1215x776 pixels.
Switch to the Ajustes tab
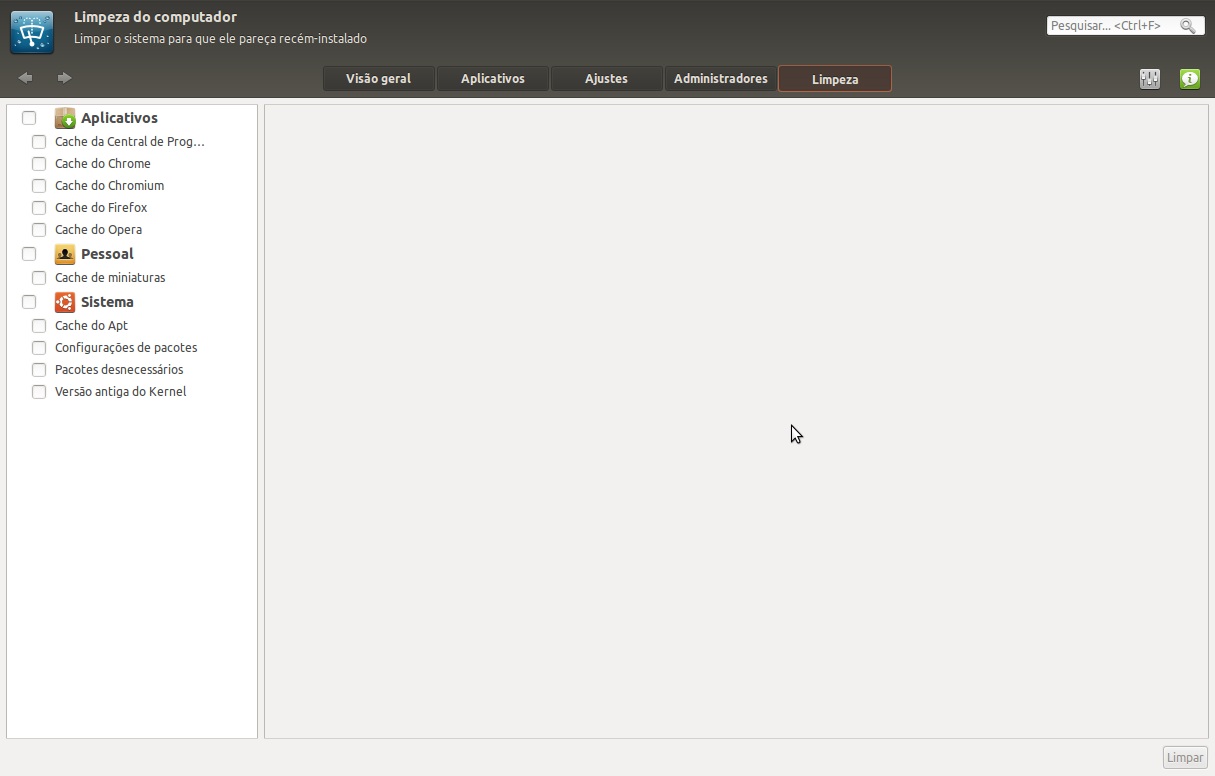(x=607, y=79)
